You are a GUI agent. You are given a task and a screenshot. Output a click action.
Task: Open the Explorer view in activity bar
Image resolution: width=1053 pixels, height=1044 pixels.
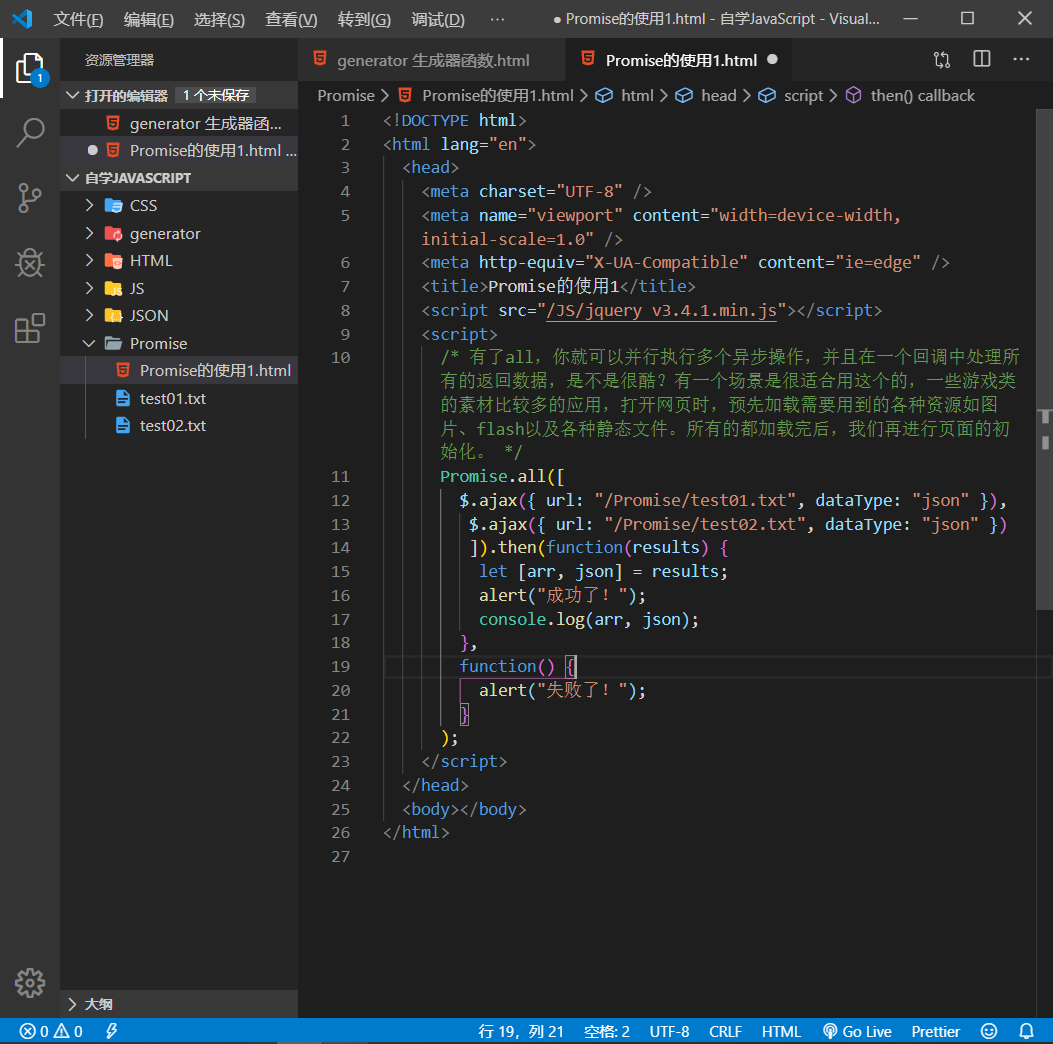(x=30, y=68)
